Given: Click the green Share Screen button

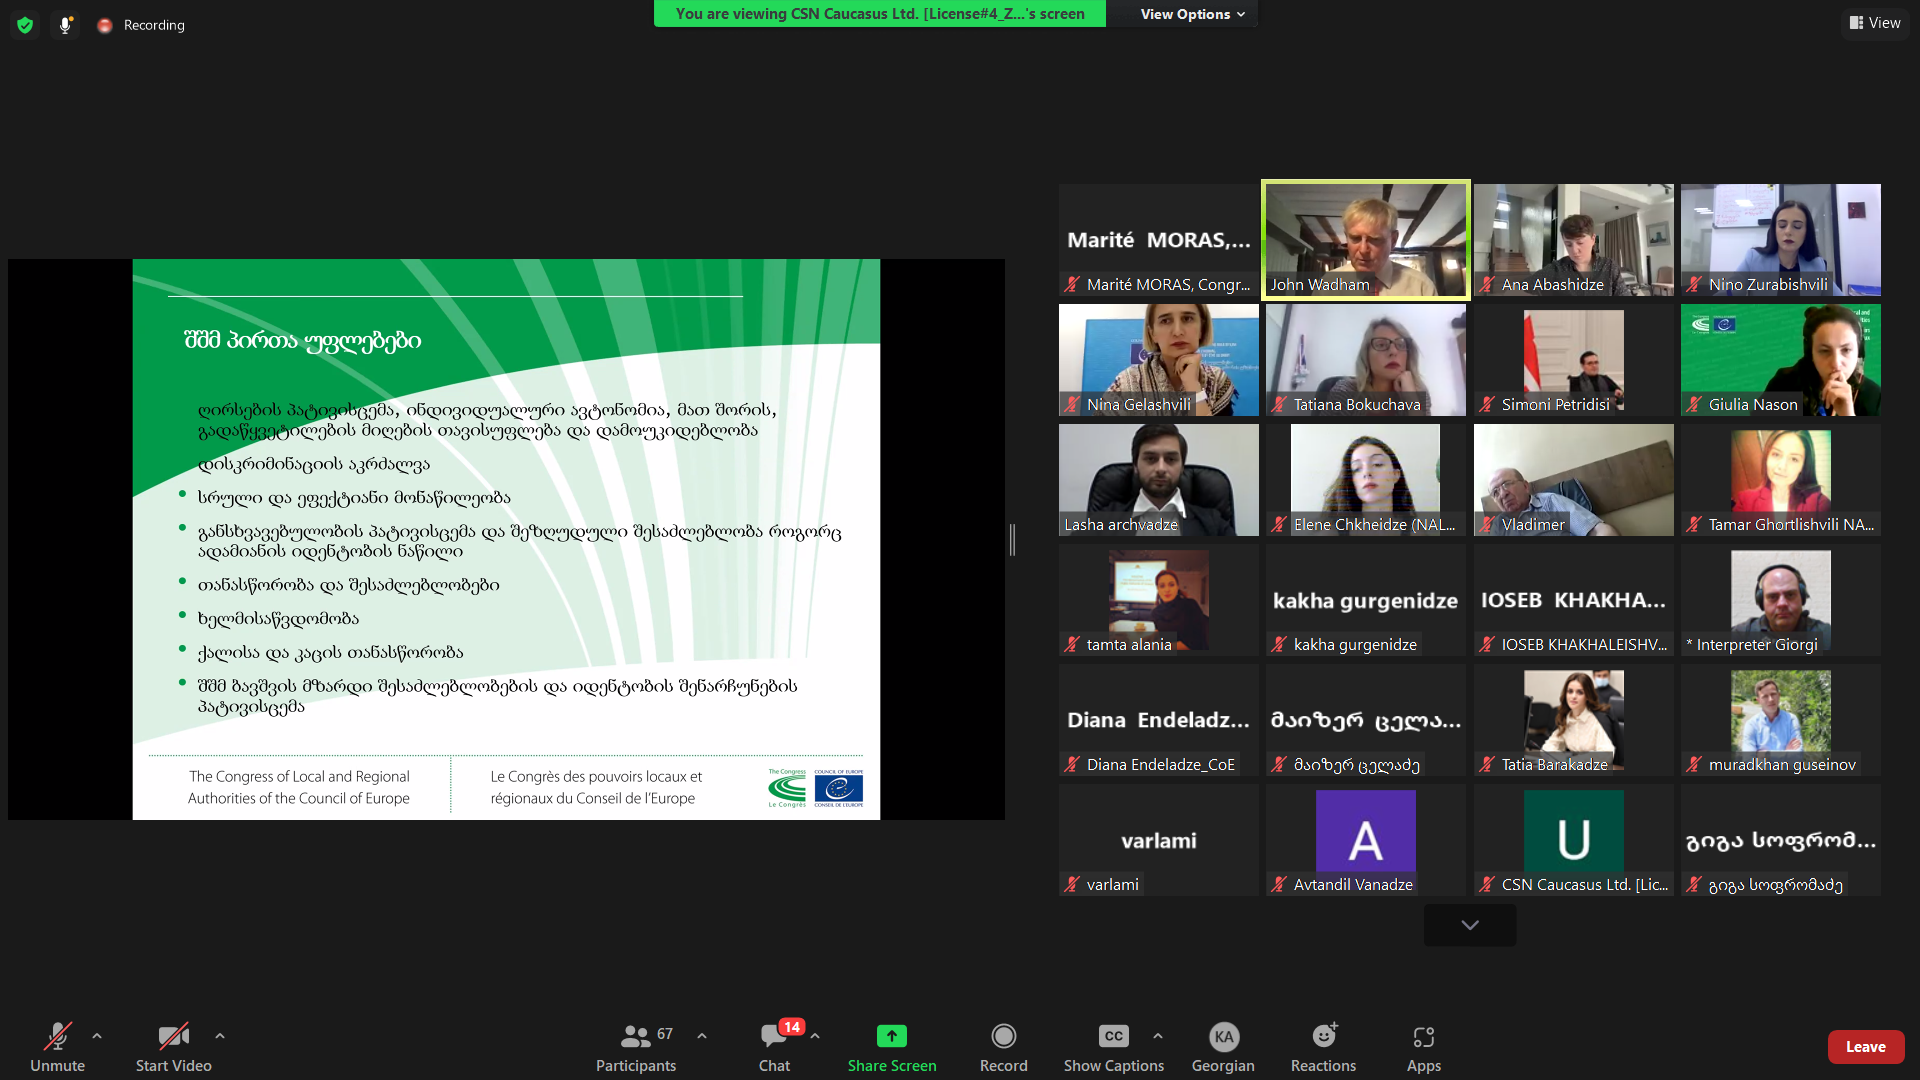Looking at the screenshot, I should click(892, 1047).
